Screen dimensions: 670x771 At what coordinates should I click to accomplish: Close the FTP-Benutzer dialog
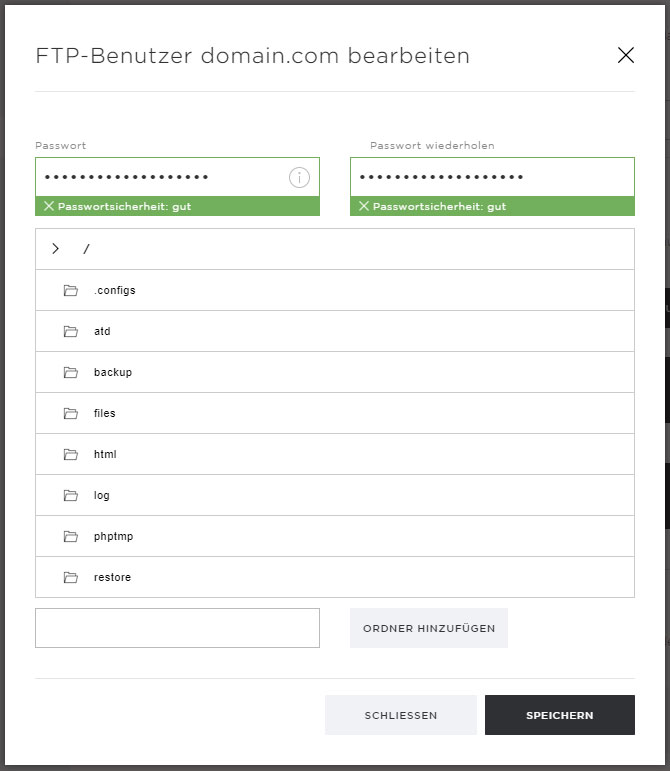point(626,55)
